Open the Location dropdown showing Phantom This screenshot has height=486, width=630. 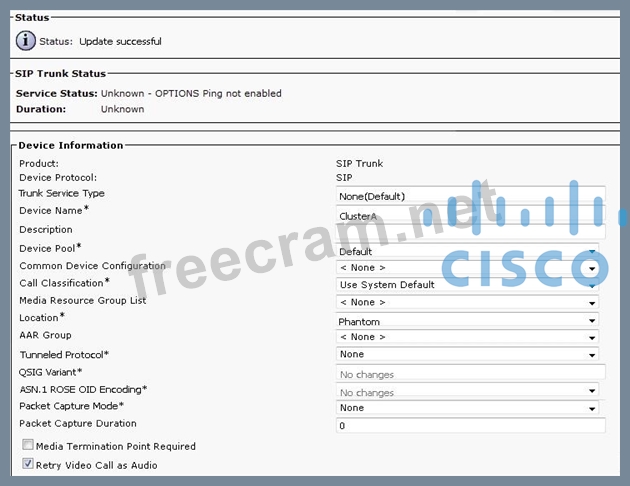(x=467, y=321)
